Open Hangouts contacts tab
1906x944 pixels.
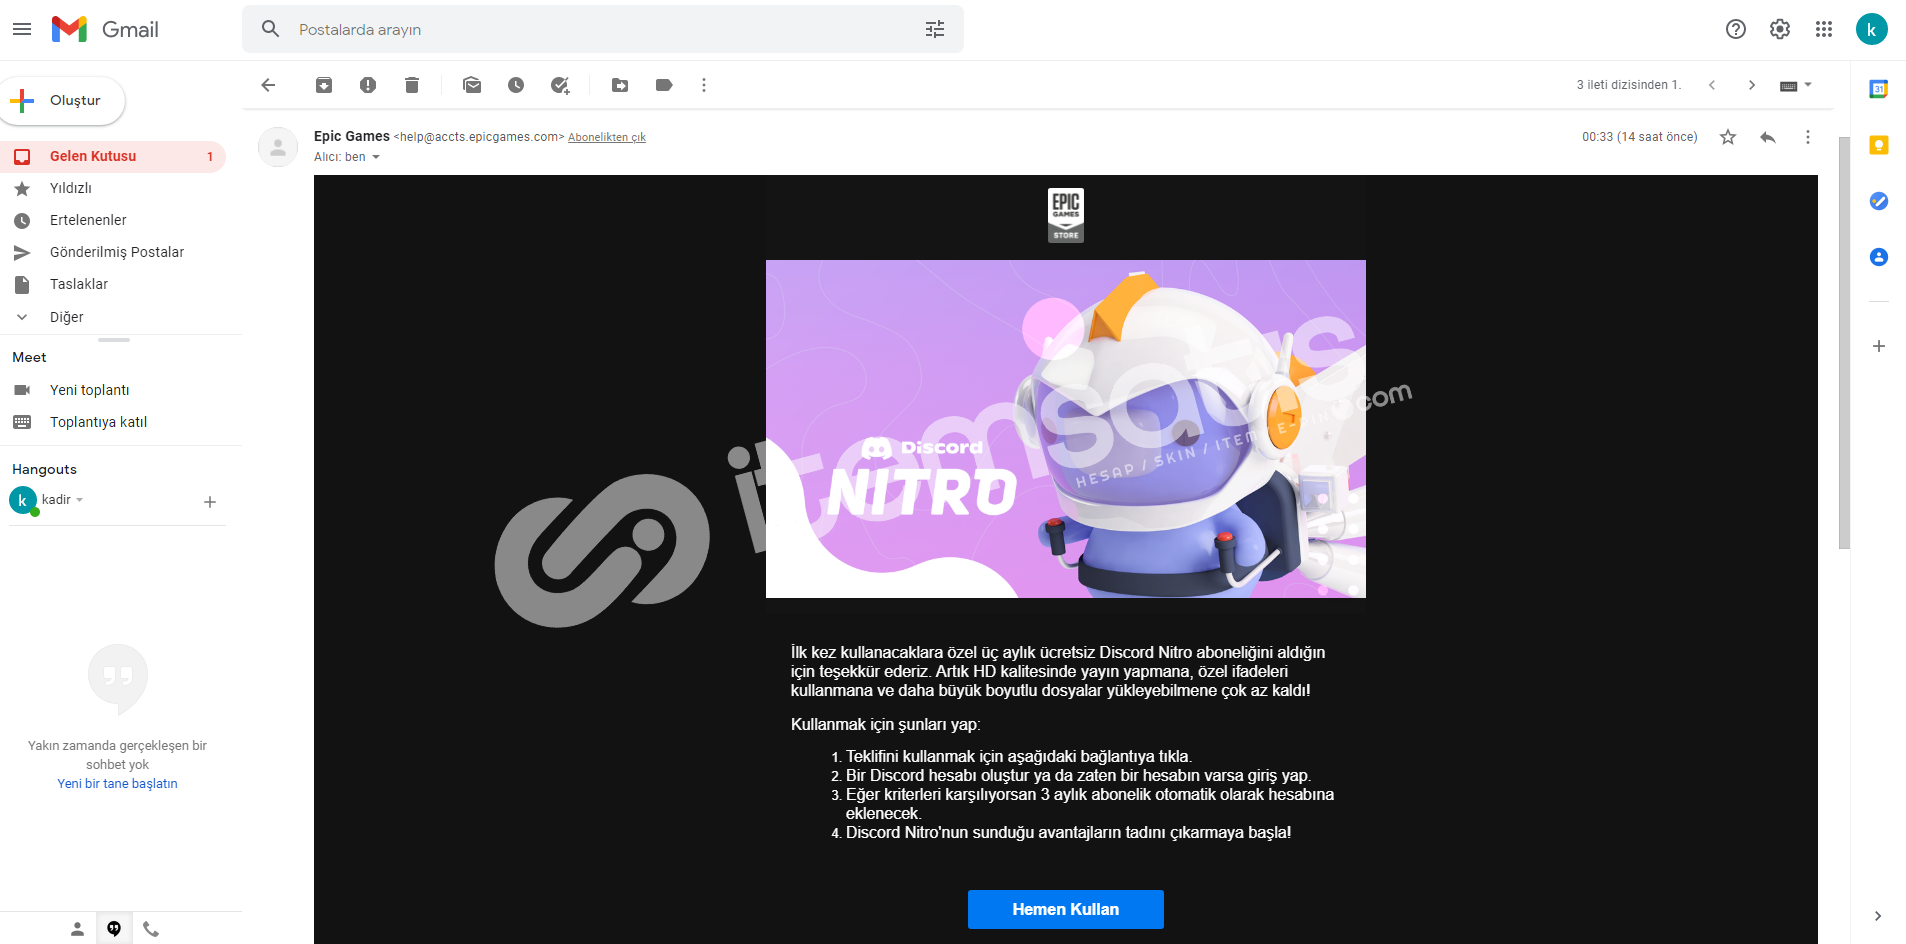pos(77,929)
